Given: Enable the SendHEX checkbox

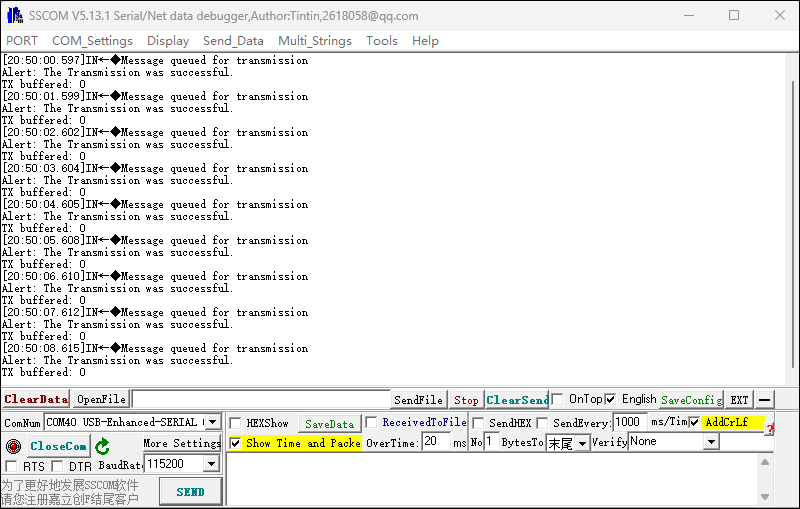Looking at the screenshot, I should click(478, 423).
